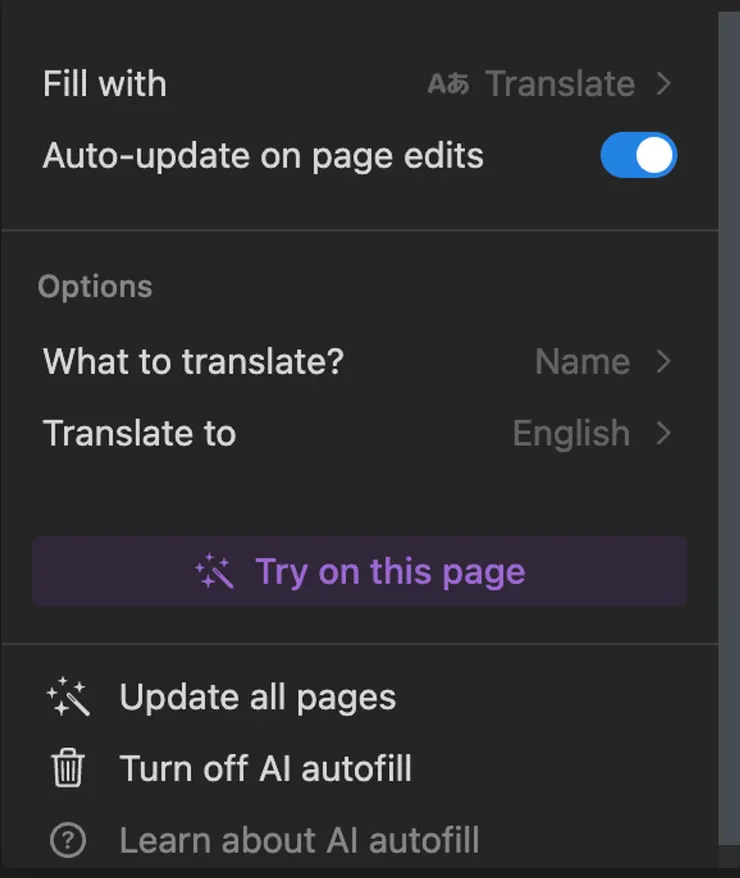Open the What to translate? option

click(x=193, y=362)
